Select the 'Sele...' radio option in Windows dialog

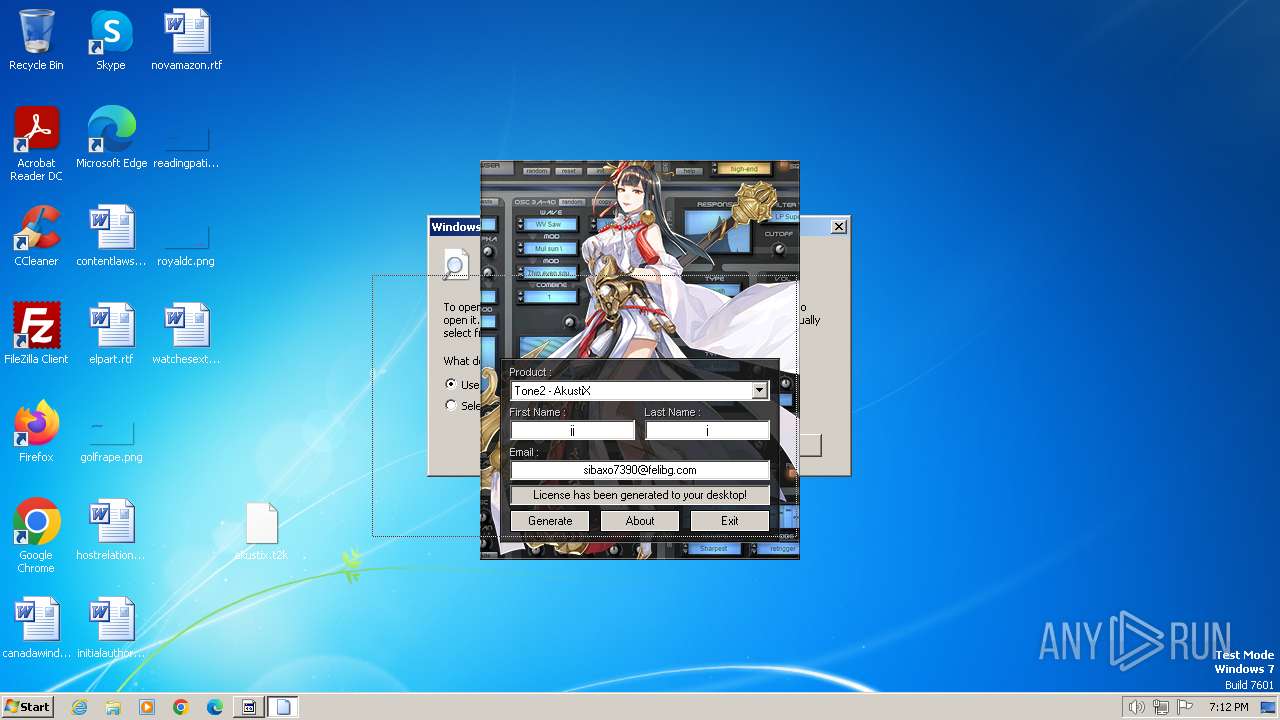click(451, 405)
